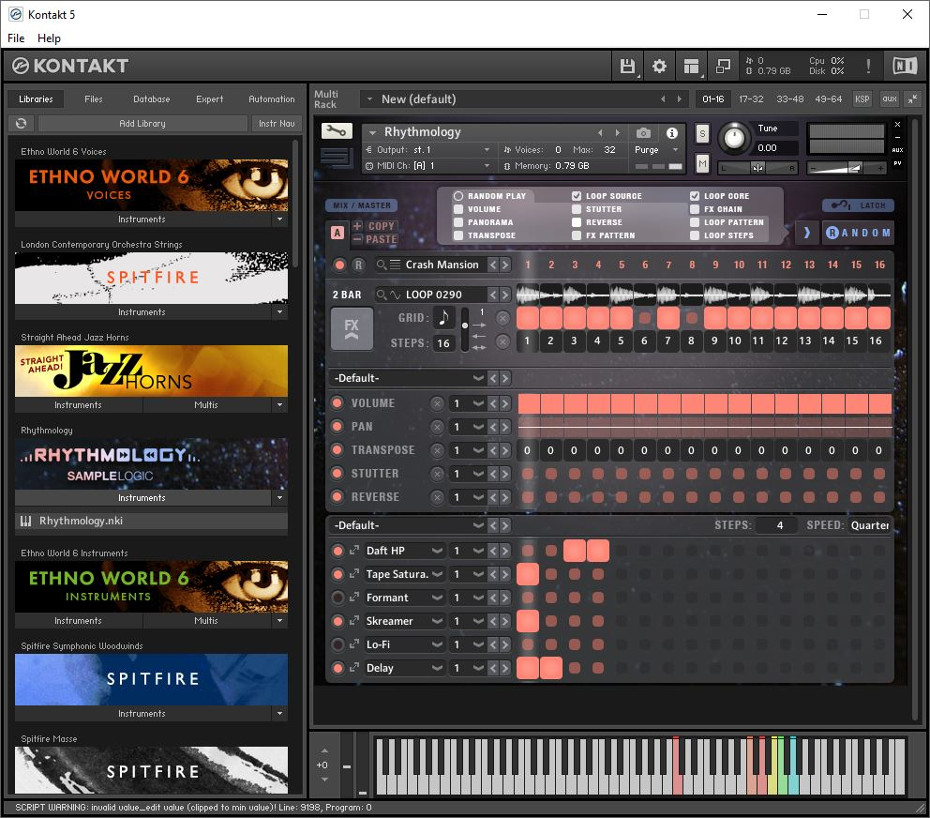Image resolution: width=930 pixels, height=818 pixels.
Task: Refresh the library list icon
Action: [x=21, y=123]
